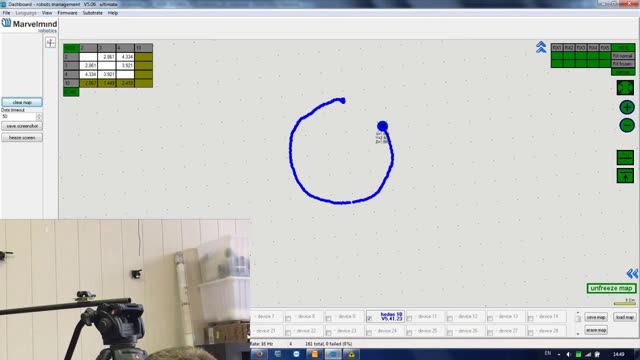The width and height of the screenshot is (640, 360).
Task: Click the freeze screen button
Action: pyautogui.click(x=22, y=138)
